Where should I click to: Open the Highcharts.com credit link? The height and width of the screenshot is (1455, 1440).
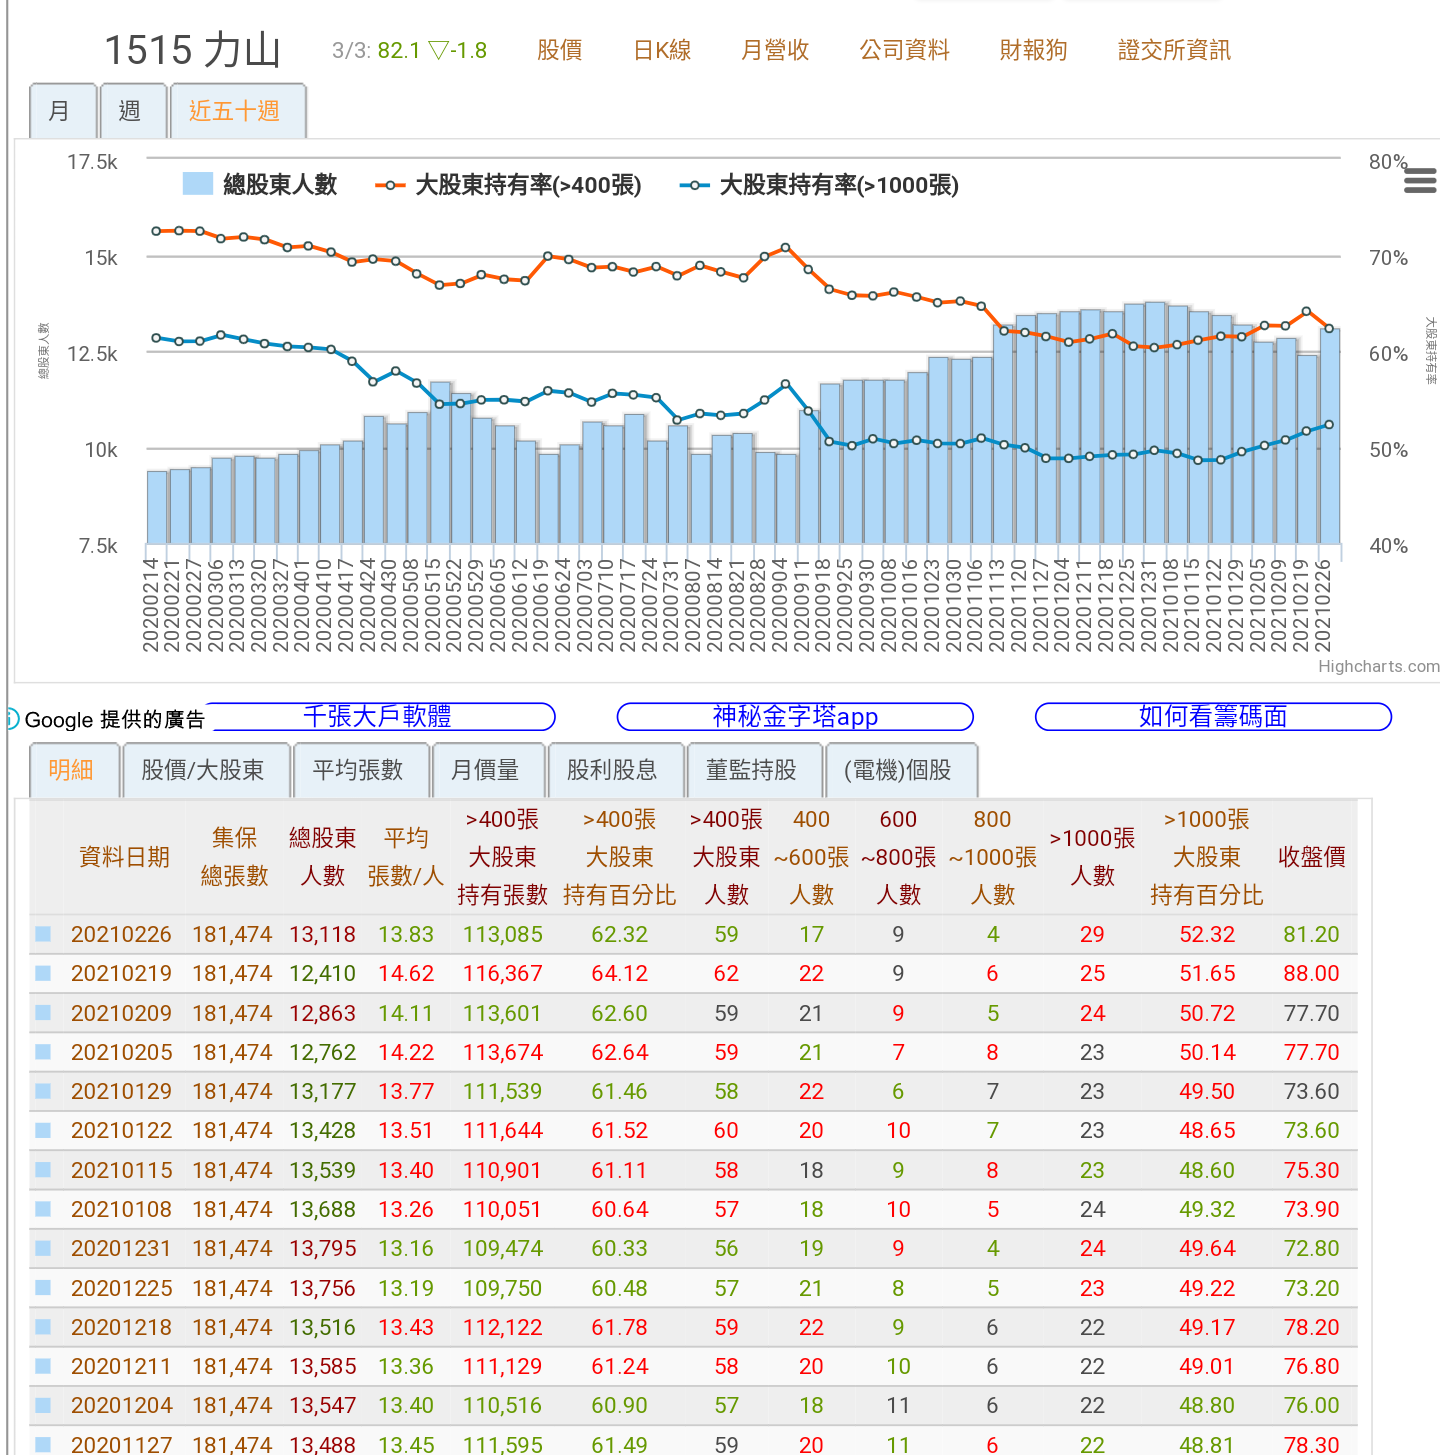[1378, 667]
